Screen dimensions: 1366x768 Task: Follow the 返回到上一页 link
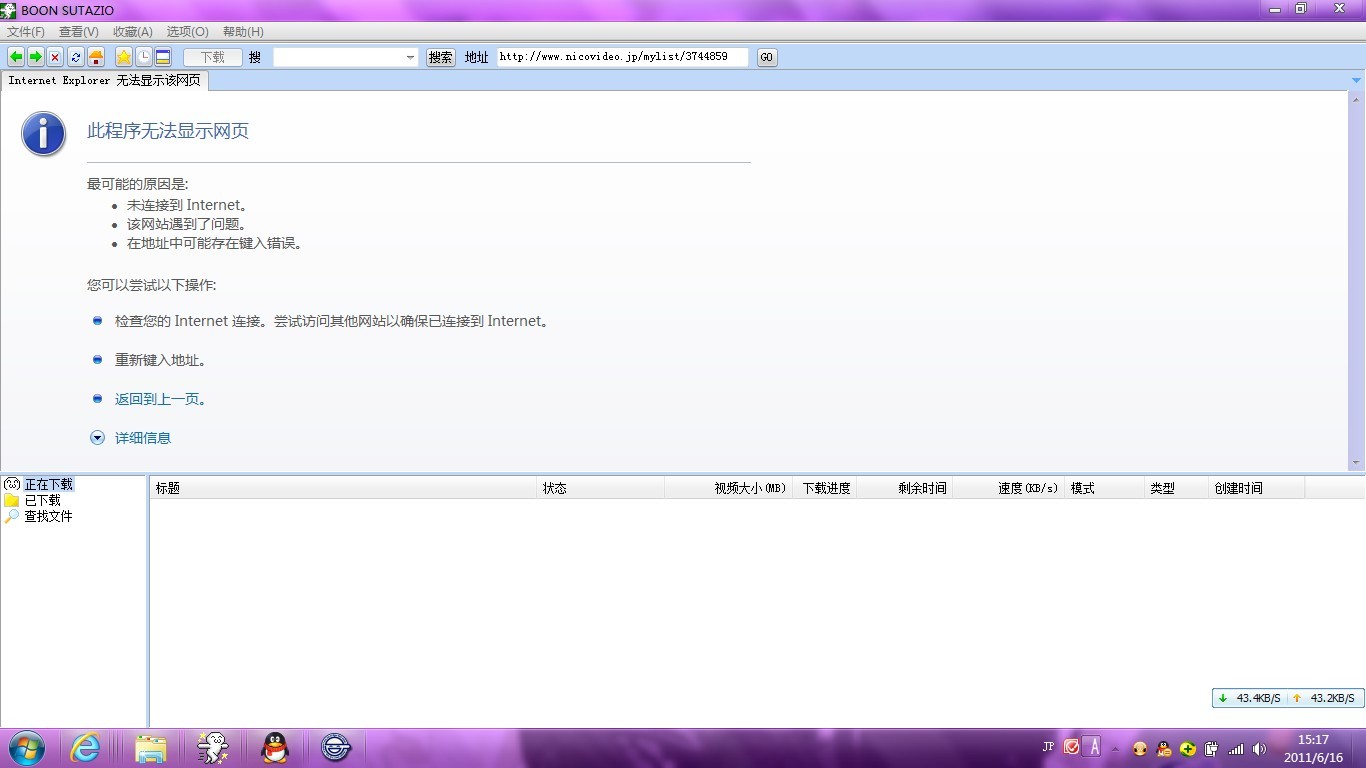click(x=160, y=399)
